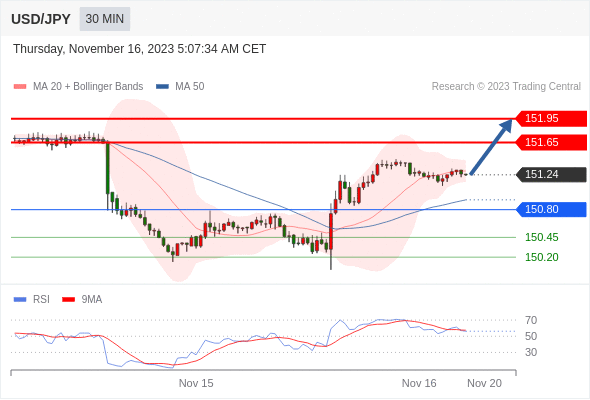
Task: Click the USD/JPY pair title
Action: click(41, 19)
